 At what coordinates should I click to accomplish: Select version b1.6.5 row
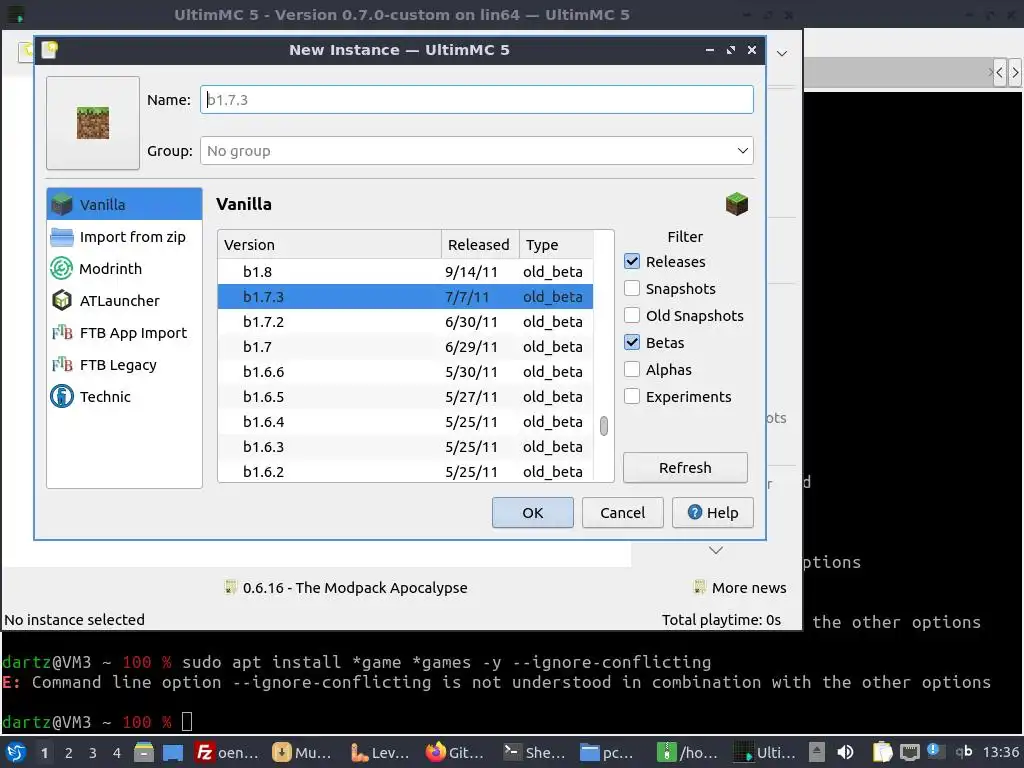[x=405, y=396]
